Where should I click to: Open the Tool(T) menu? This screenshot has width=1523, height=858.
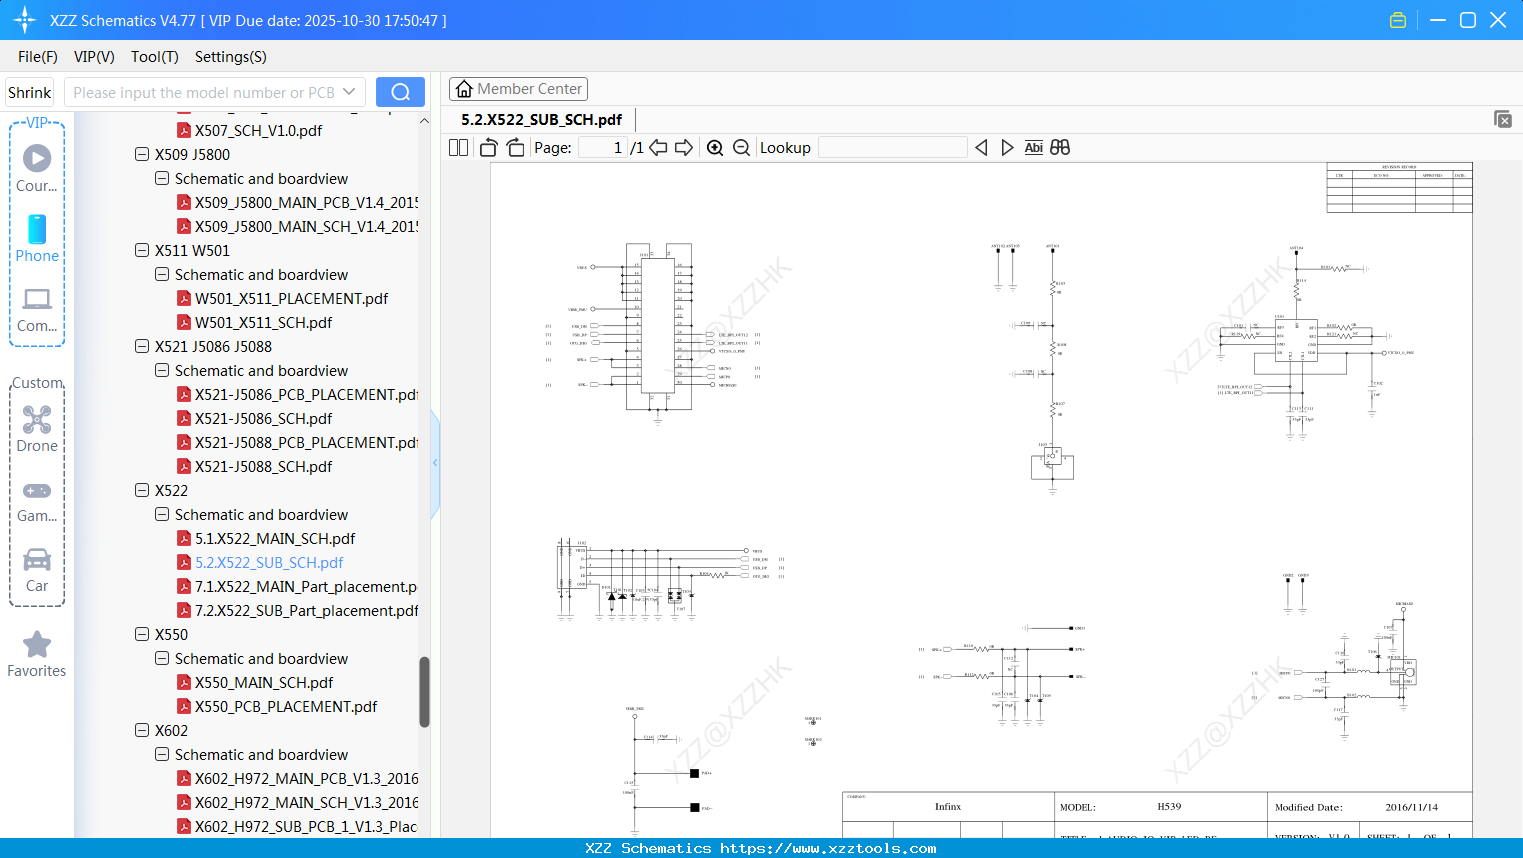click(154, 57)
